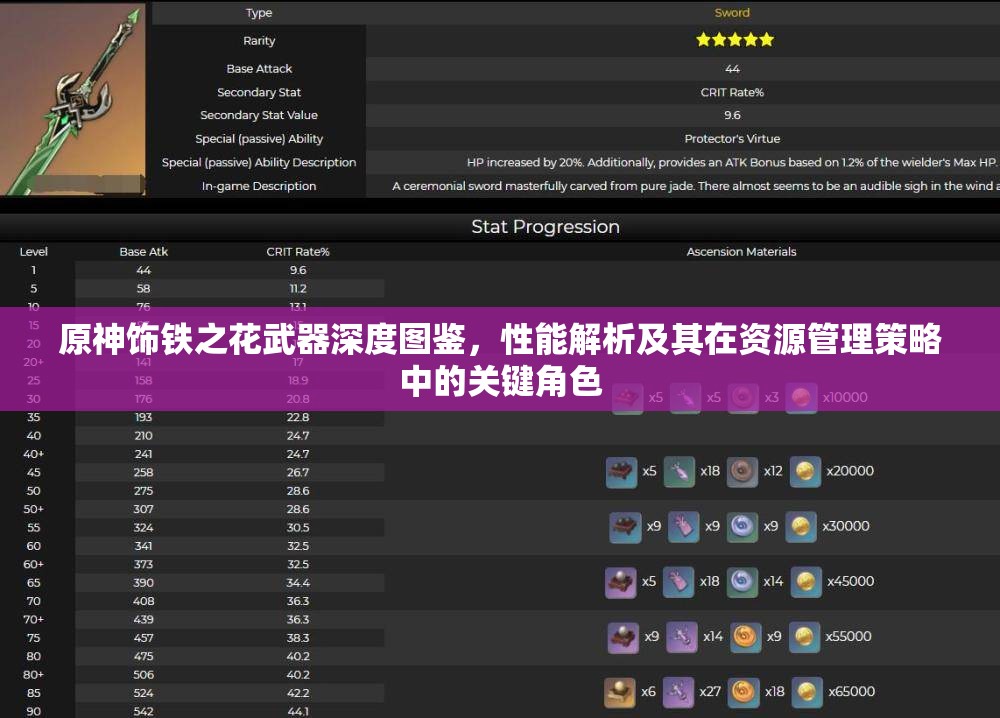Click CRIT Rate value 34.4 at level 65

298,582
